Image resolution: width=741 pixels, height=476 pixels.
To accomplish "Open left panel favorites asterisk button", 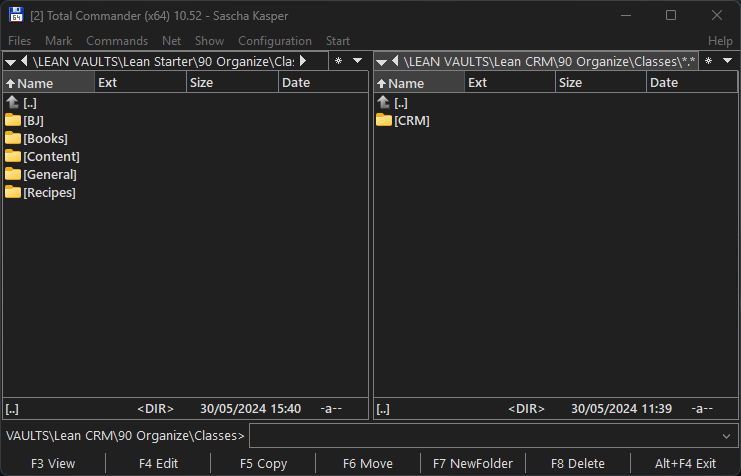I will point(338,61).
